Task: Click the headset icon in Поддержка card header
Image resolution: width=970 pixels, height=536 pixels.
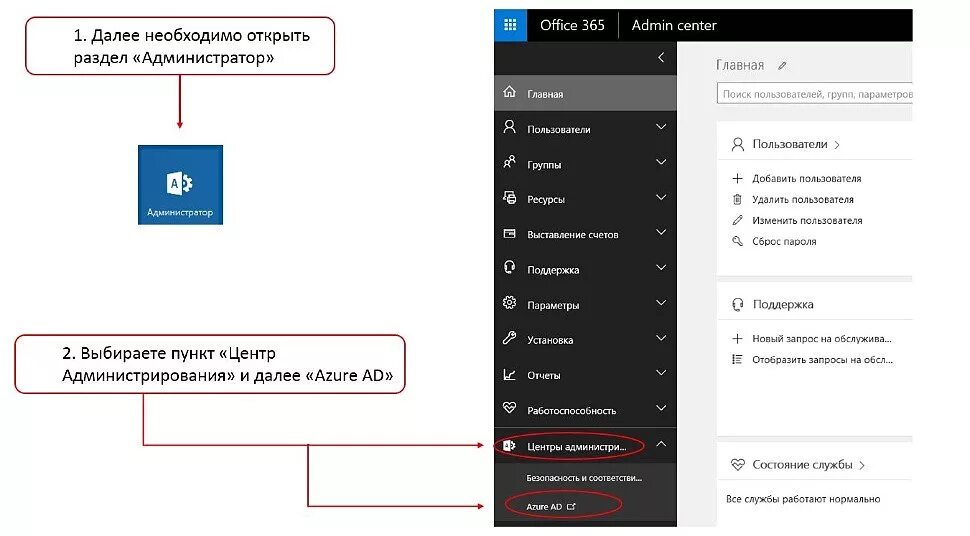Action: [x=737, y=305]
